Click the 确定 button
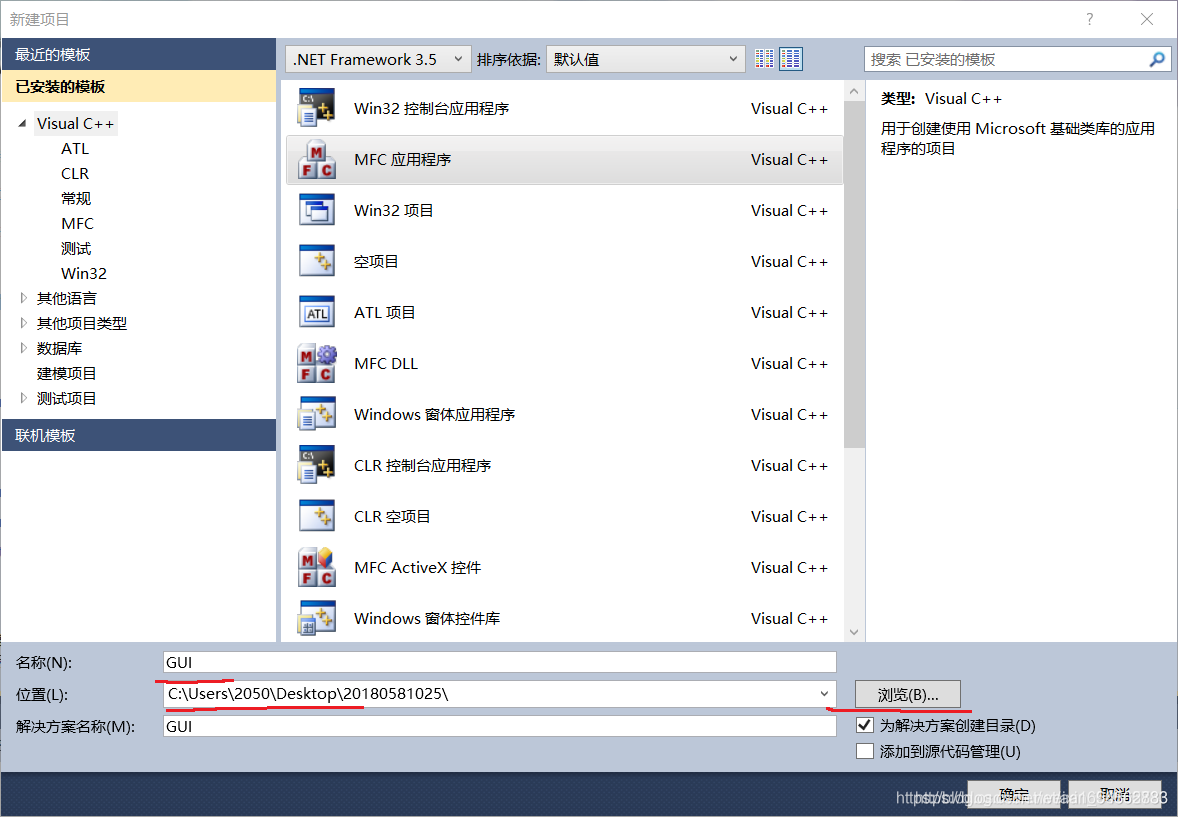The width and height of the screenshot is (1178, 817). pos(1013,794)
